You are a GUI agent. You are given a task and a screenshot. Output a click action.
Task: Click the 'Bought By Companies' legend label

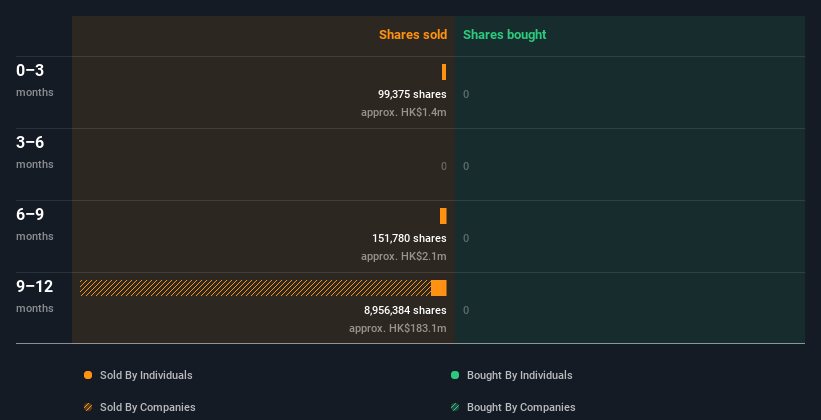(x=521, y=407)
